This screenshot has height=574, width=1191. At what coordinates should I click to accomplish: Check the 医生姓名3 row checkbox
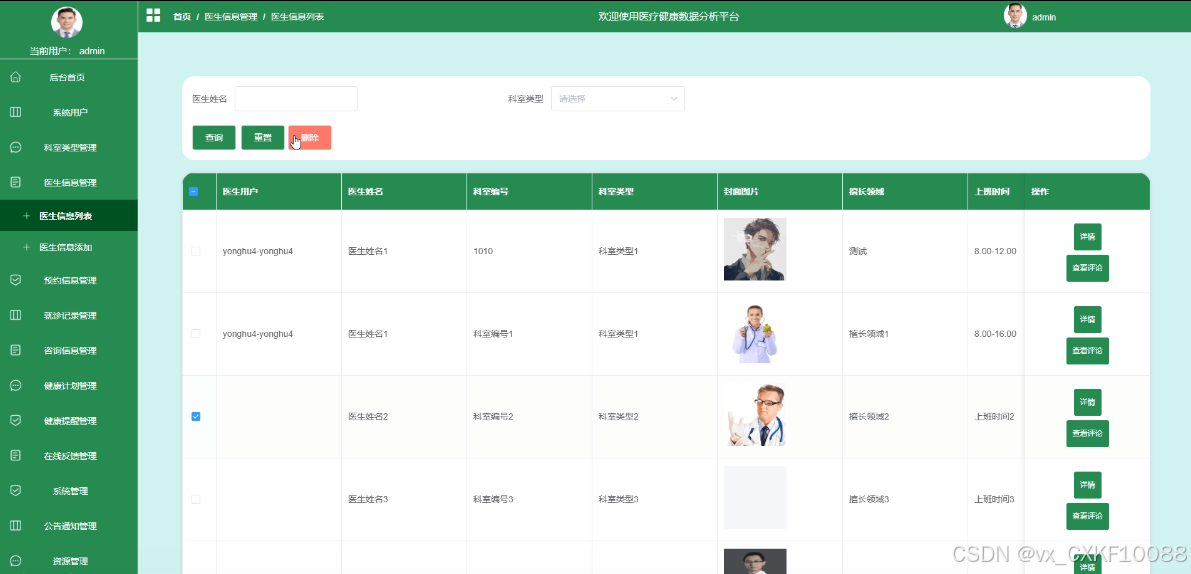(x=195, y=499)
